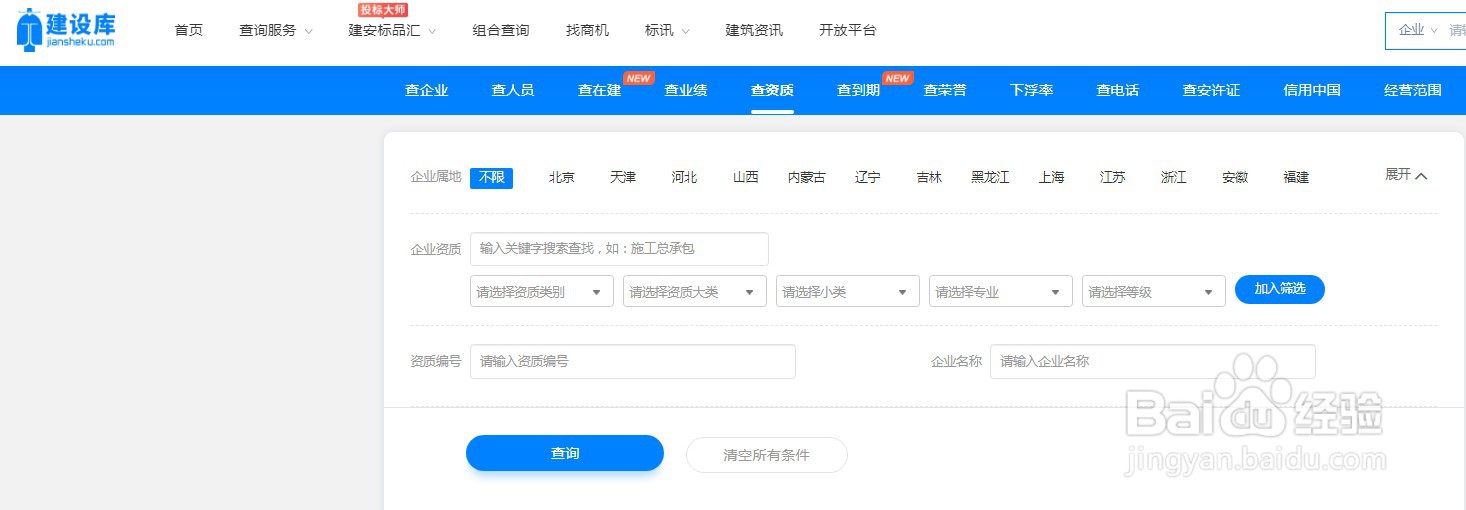Select 安徽 as company region
This screenshot has width=1466, height=510.
click(1235, 177)
